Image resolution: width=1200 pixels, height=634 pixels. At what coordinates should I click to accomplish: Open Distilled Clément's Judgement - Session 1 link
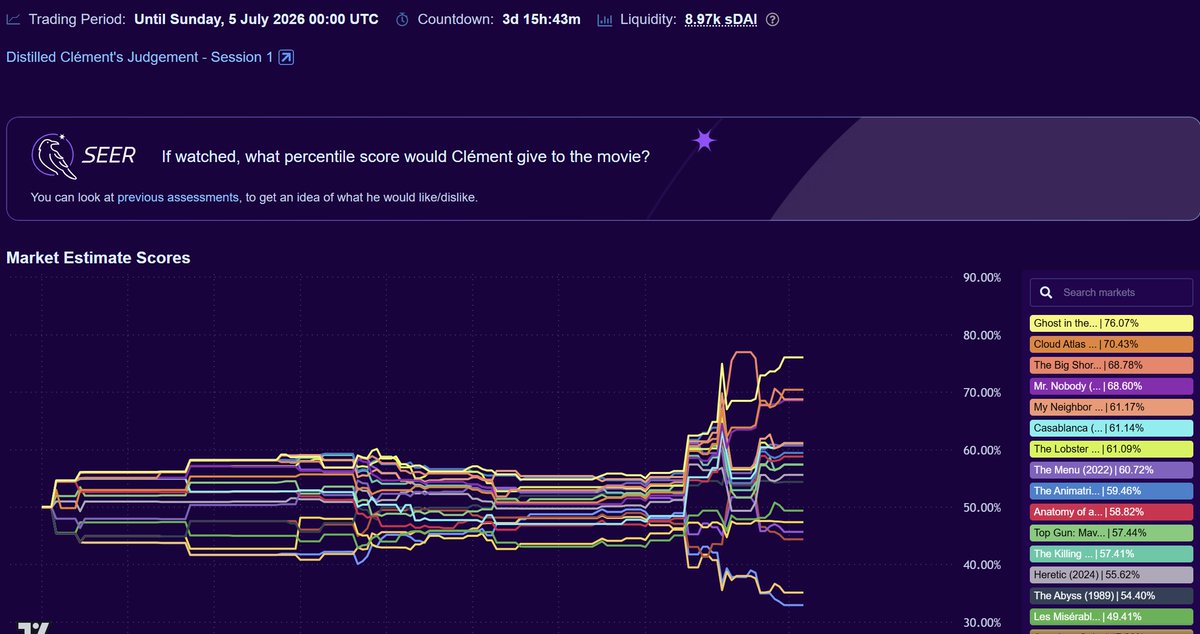[140, 57]
